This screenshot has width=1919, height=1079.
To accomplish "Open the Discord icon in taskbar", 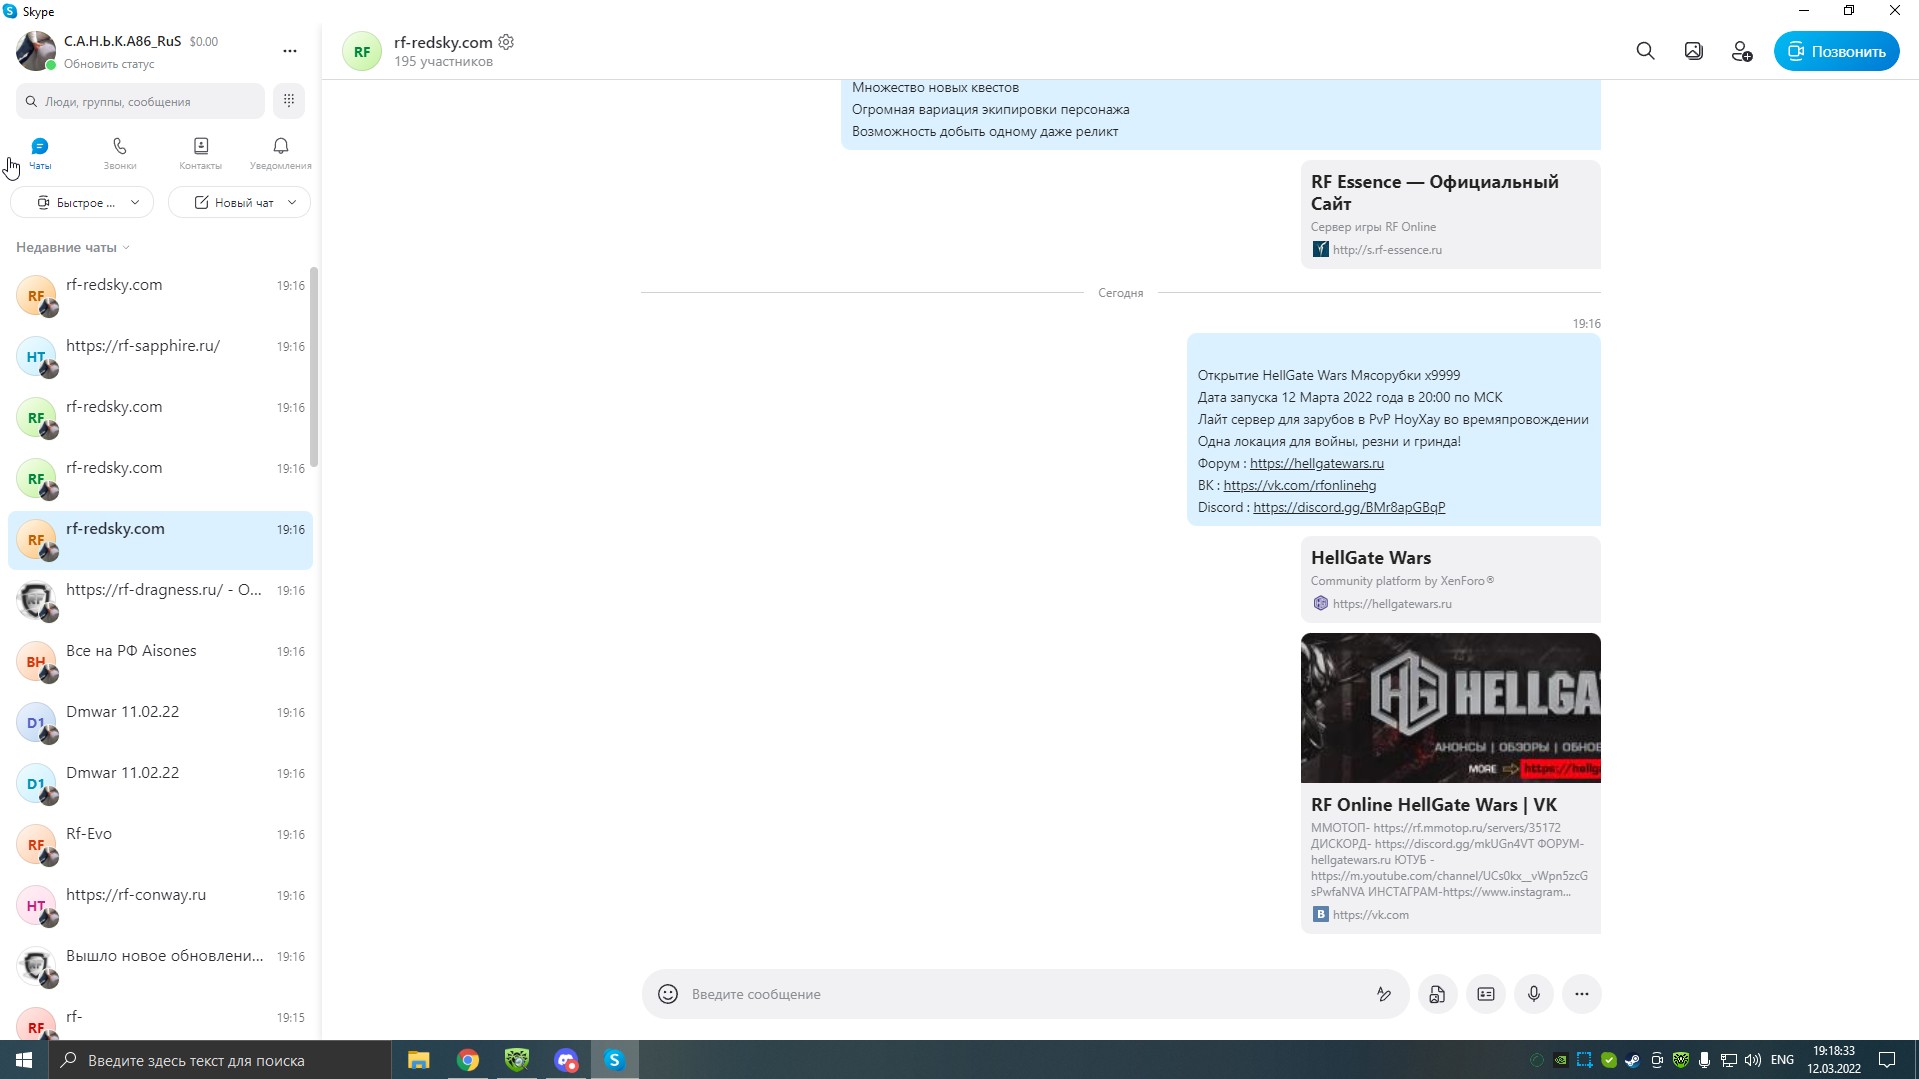I will point(566,1060).
